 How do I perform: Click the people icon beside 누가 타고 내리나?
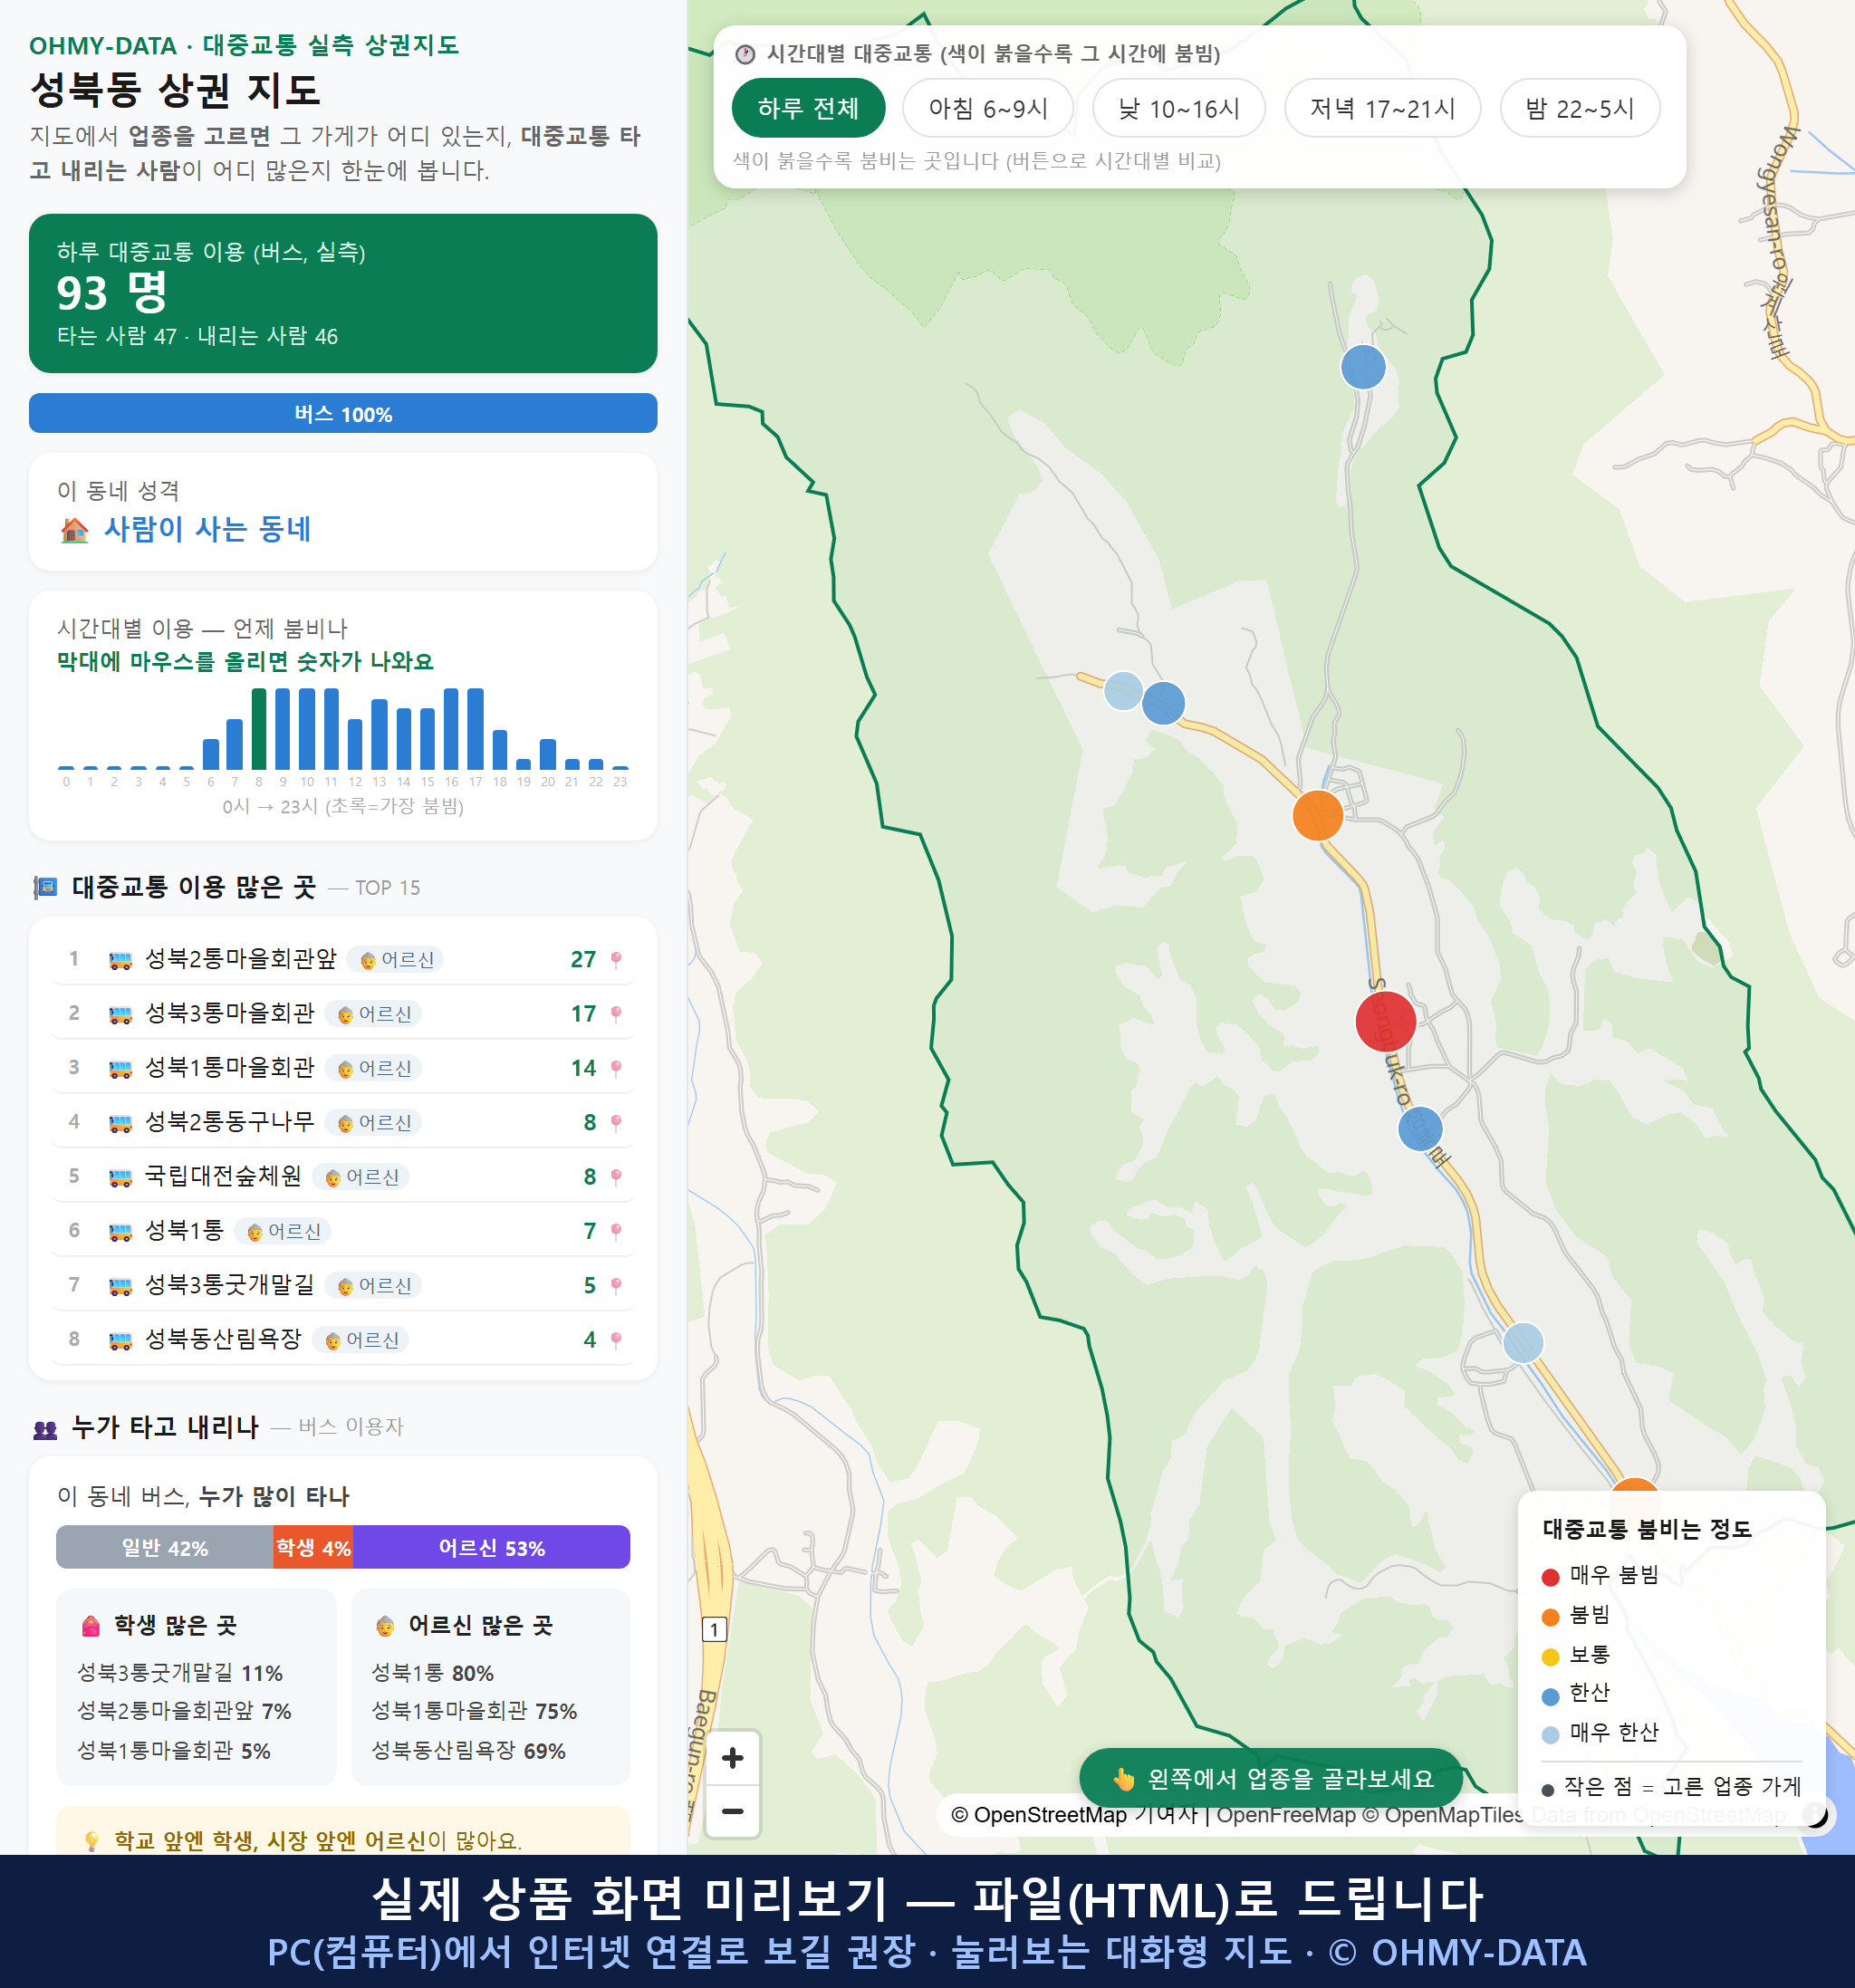coord(45,1429)
